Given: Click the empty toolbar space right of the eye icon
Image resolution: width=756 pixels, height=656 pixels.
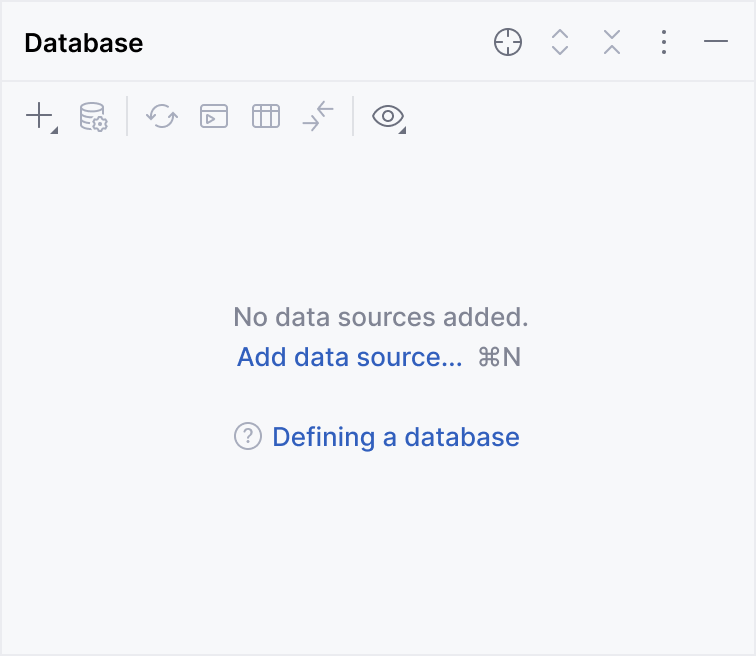Looking at the screenshot, I should (x=580, y=117).
